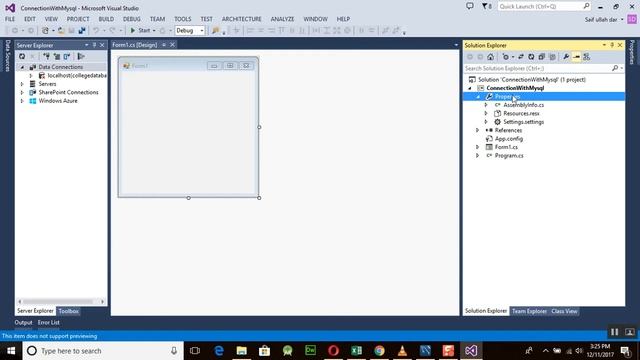Image resolution: width=640 pixels, height=360 pixels.
Task: Click Properties wrench icon in Solution Explorer toolbar
Action: click(x=566, y=57)
